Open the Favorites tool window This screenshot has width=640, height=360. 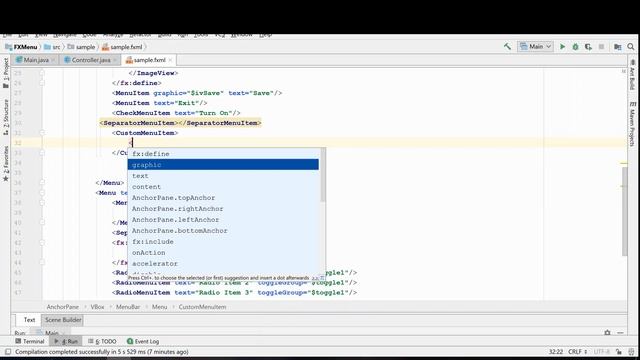pyautogui.click(x=6, y=163)
